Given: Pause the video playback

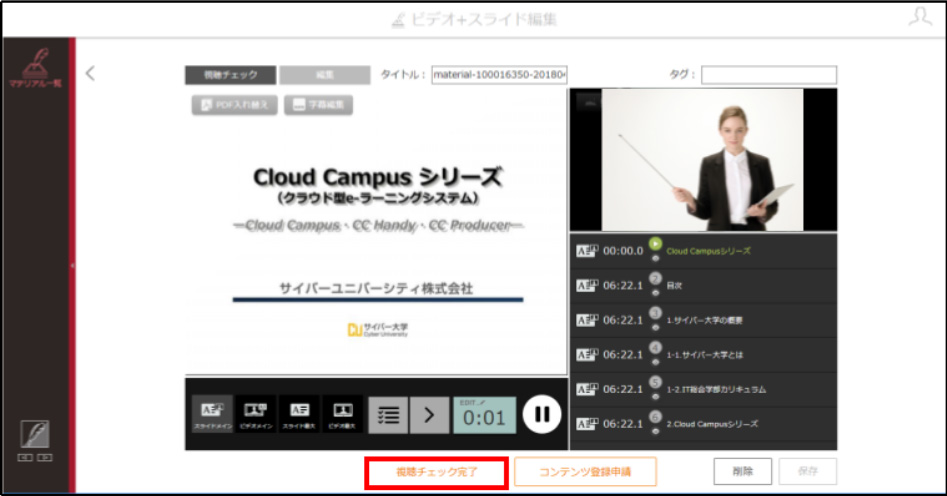Looking at the screenshot, I should coord(542,414).
